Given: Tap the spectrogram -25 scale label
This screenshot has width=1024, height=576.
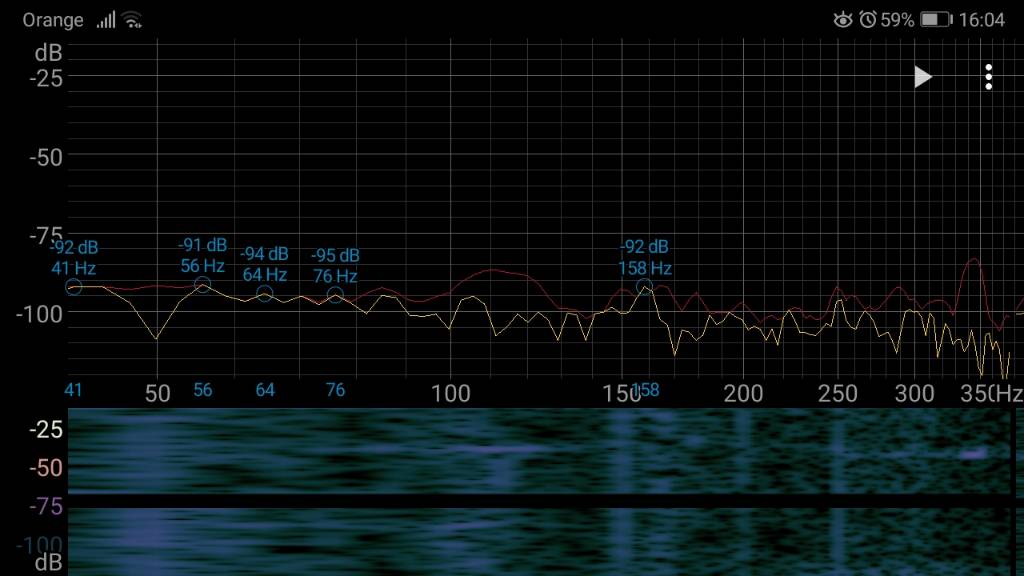Looking at the screenshot, I should click(46, 429).
